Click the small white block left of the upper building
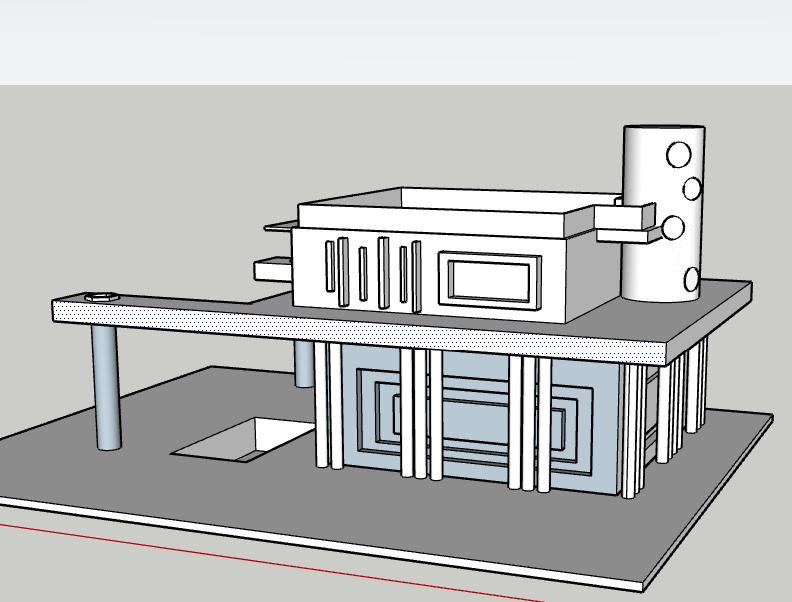The image size is (792, 602). pos(272,270)
